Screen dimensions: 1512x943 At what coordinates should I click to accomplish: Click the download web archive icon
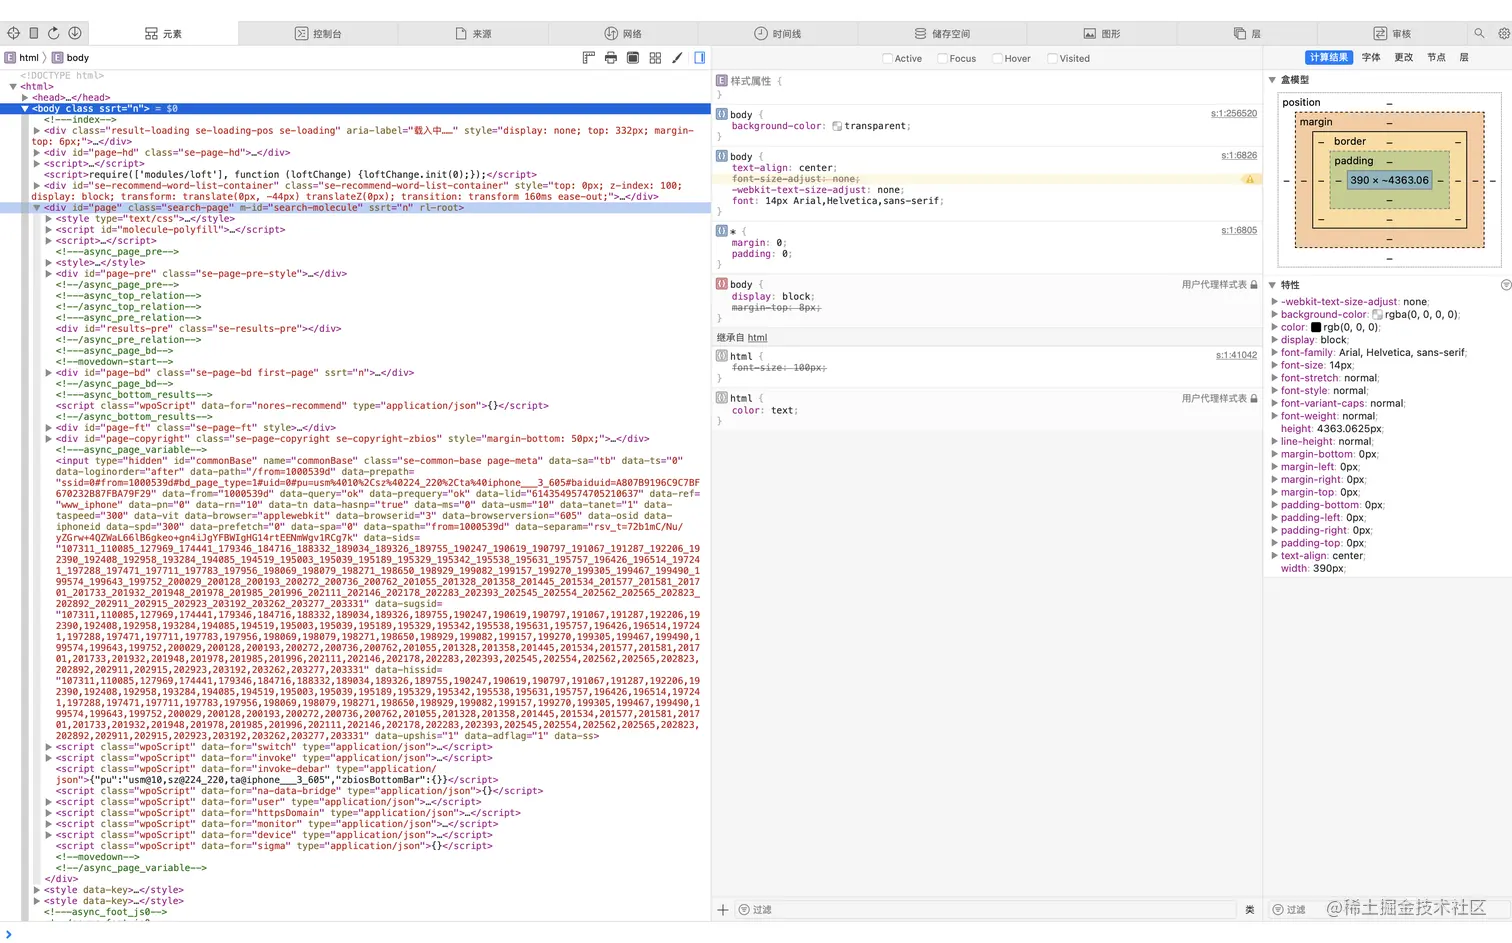pyautogui.click(x=74, y=33)
